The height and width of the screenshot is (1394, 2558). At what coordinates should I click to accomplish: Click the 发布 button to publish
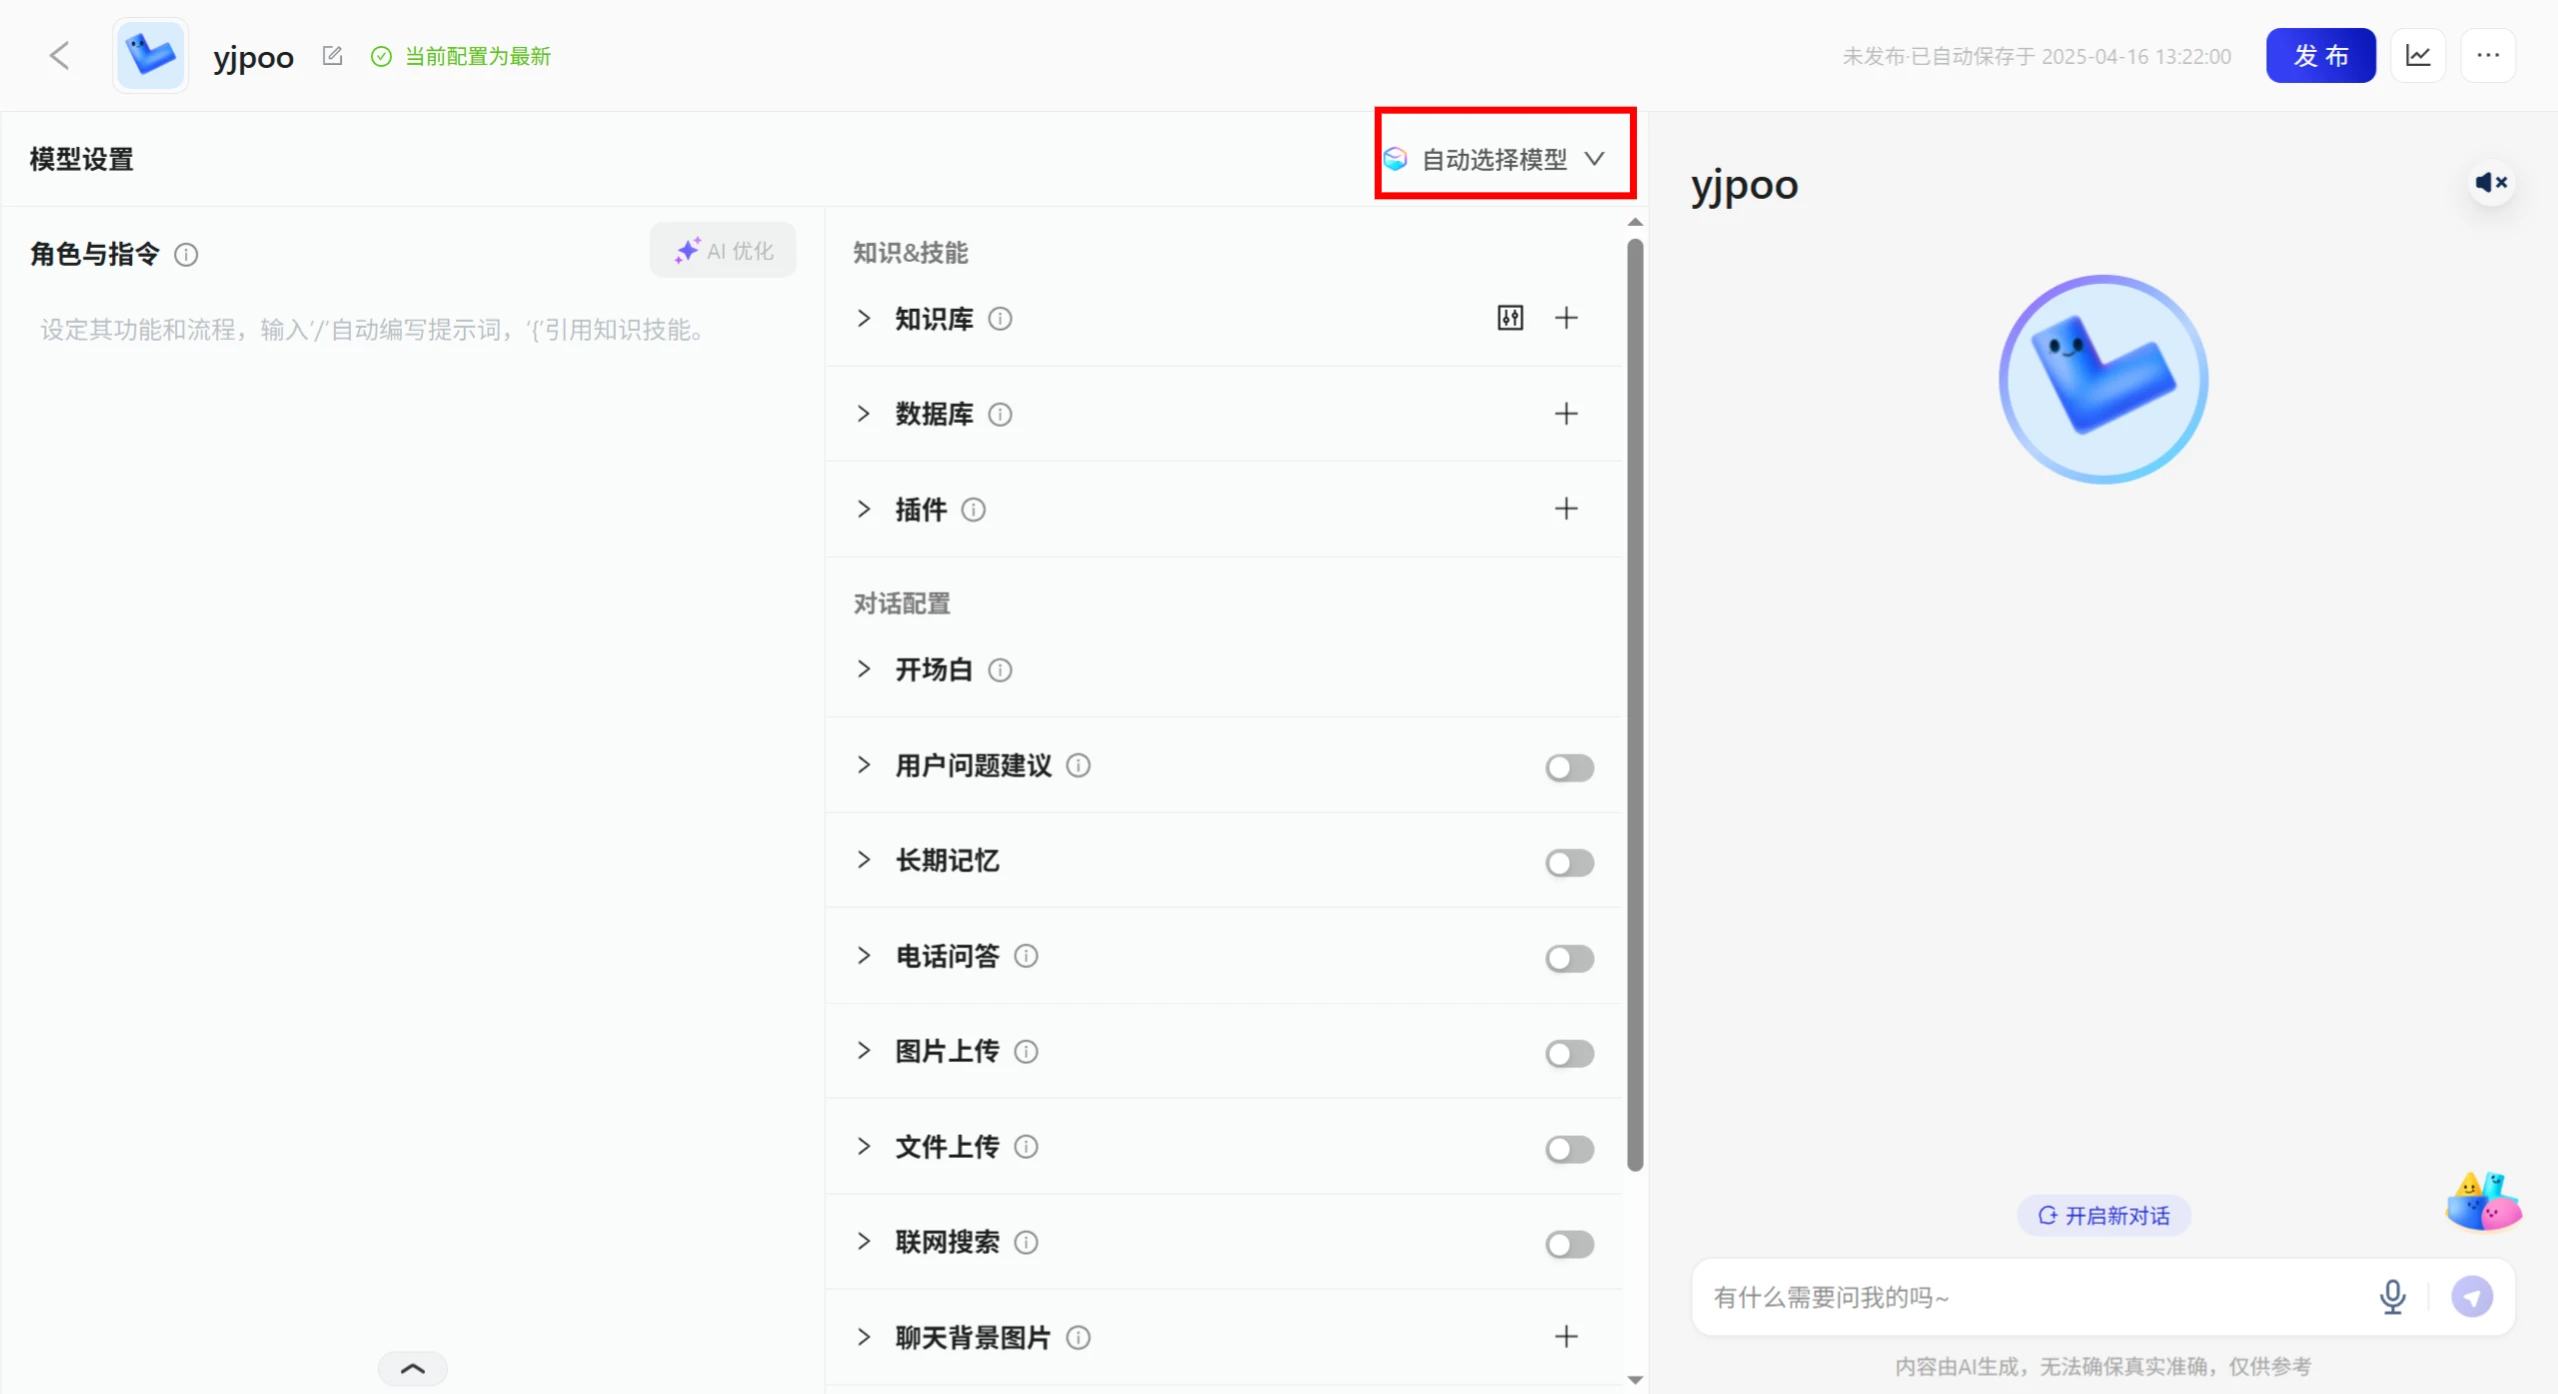tap(2319, 55)
